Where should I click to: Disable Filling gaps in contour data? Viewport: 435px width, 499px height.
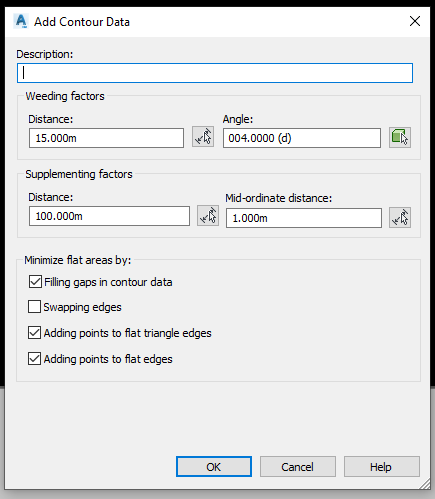[x=35, y=282]
